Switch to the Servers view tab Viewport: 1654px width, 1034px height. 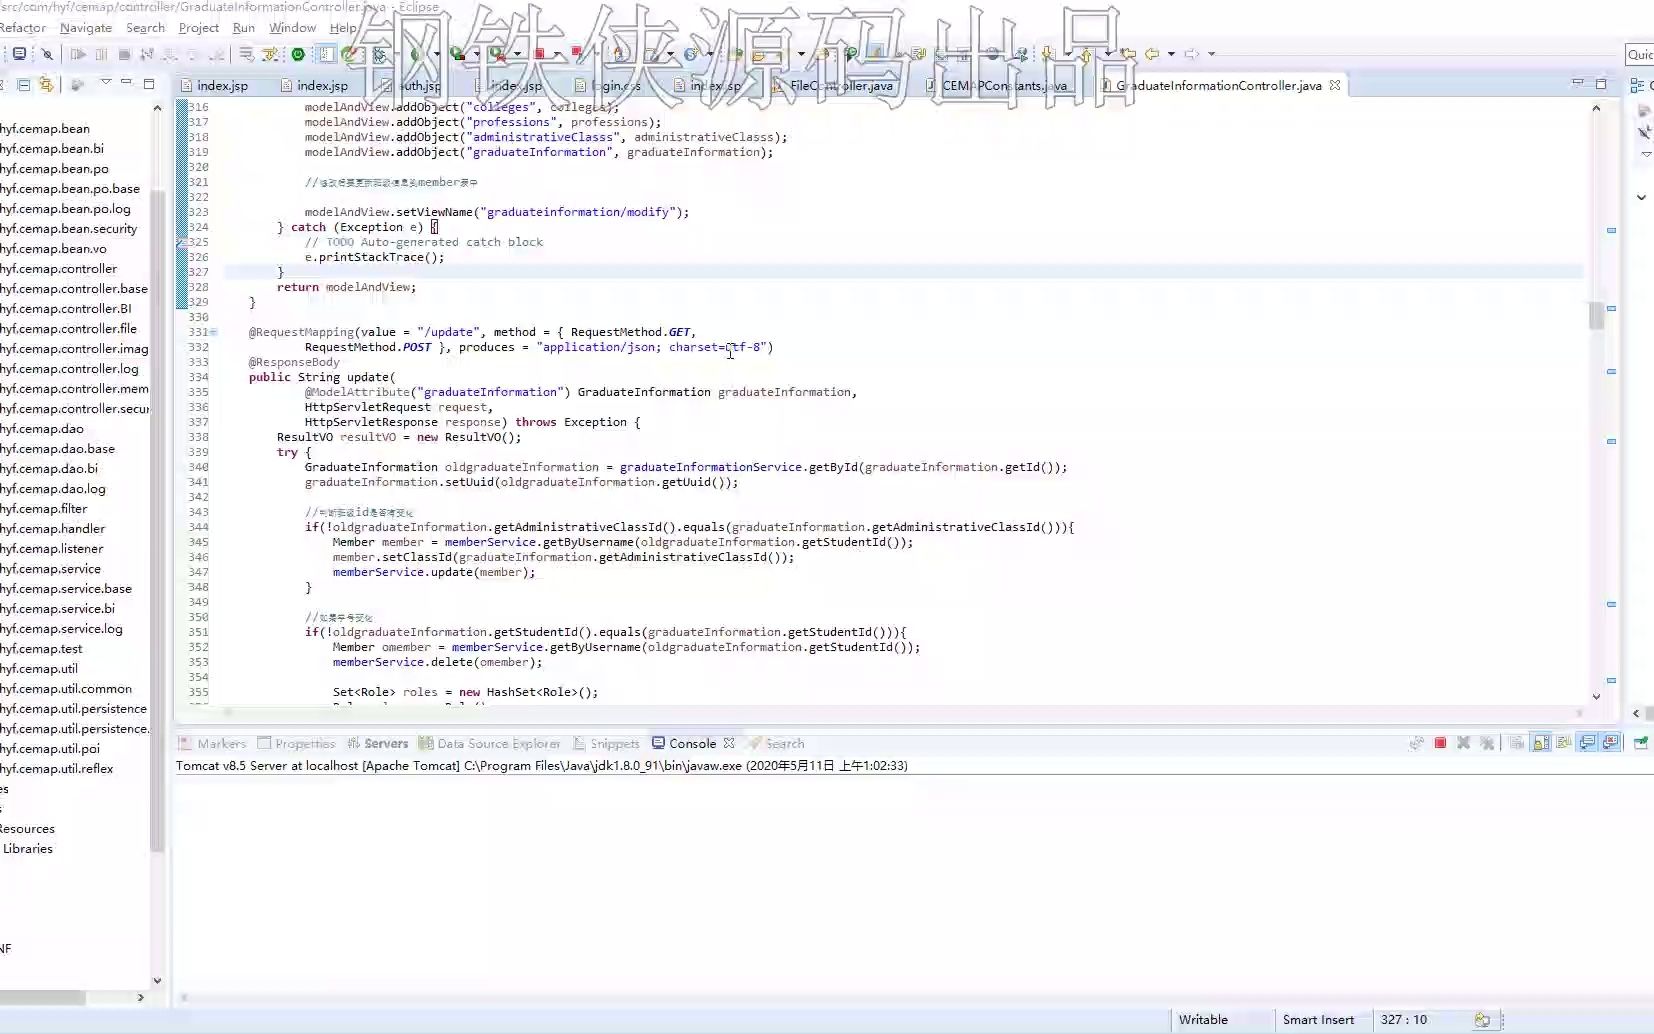point(378,744)
